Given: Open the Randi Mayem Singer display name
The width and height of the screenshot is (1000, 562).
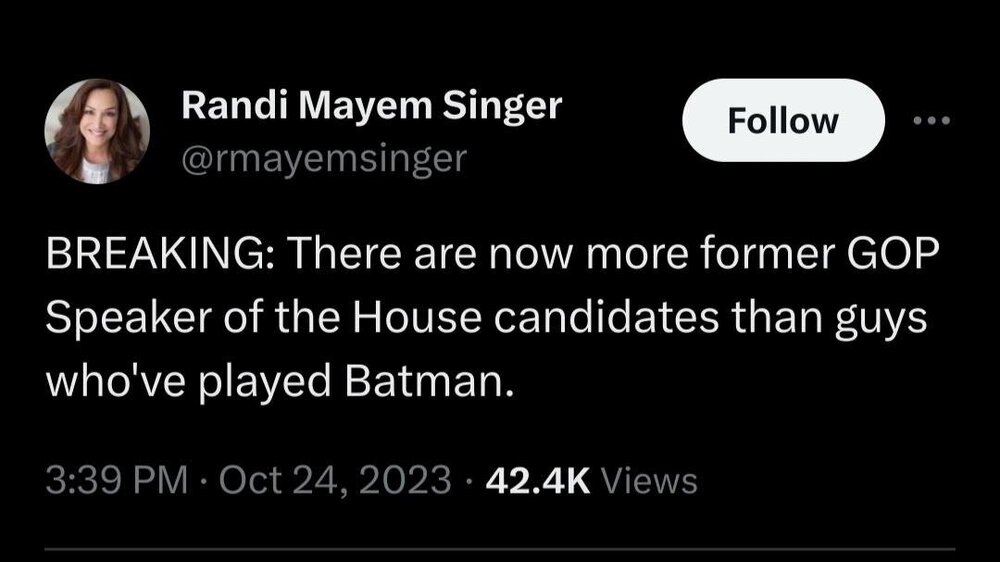Looking at the screenshot, I should [371, 106].
